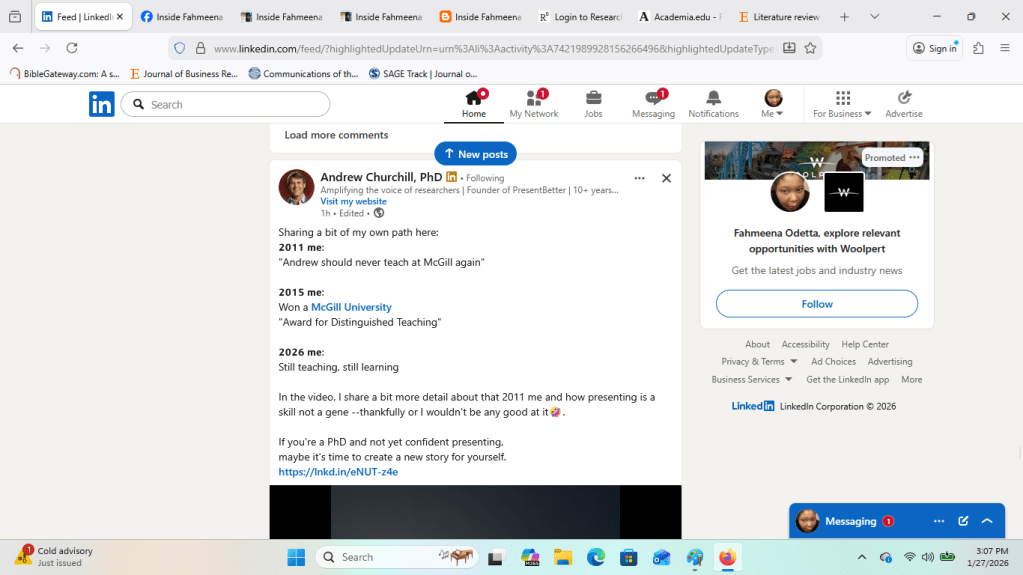
Task: Open the About footer link
Action: [x=757, y=344]
